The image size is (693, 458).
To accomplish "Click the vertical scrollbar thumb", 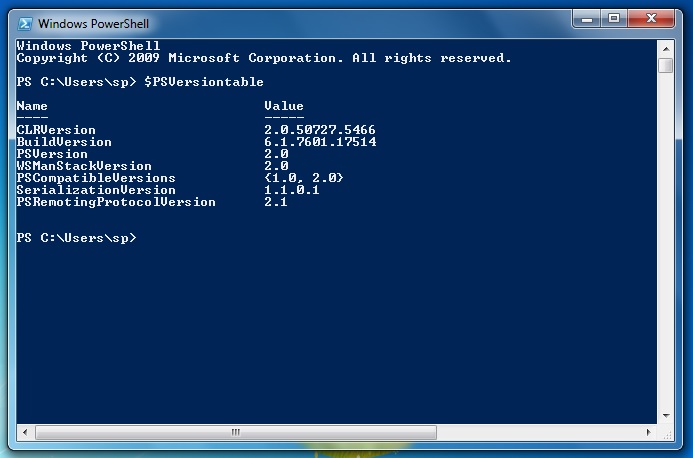I will pos(666,65).
